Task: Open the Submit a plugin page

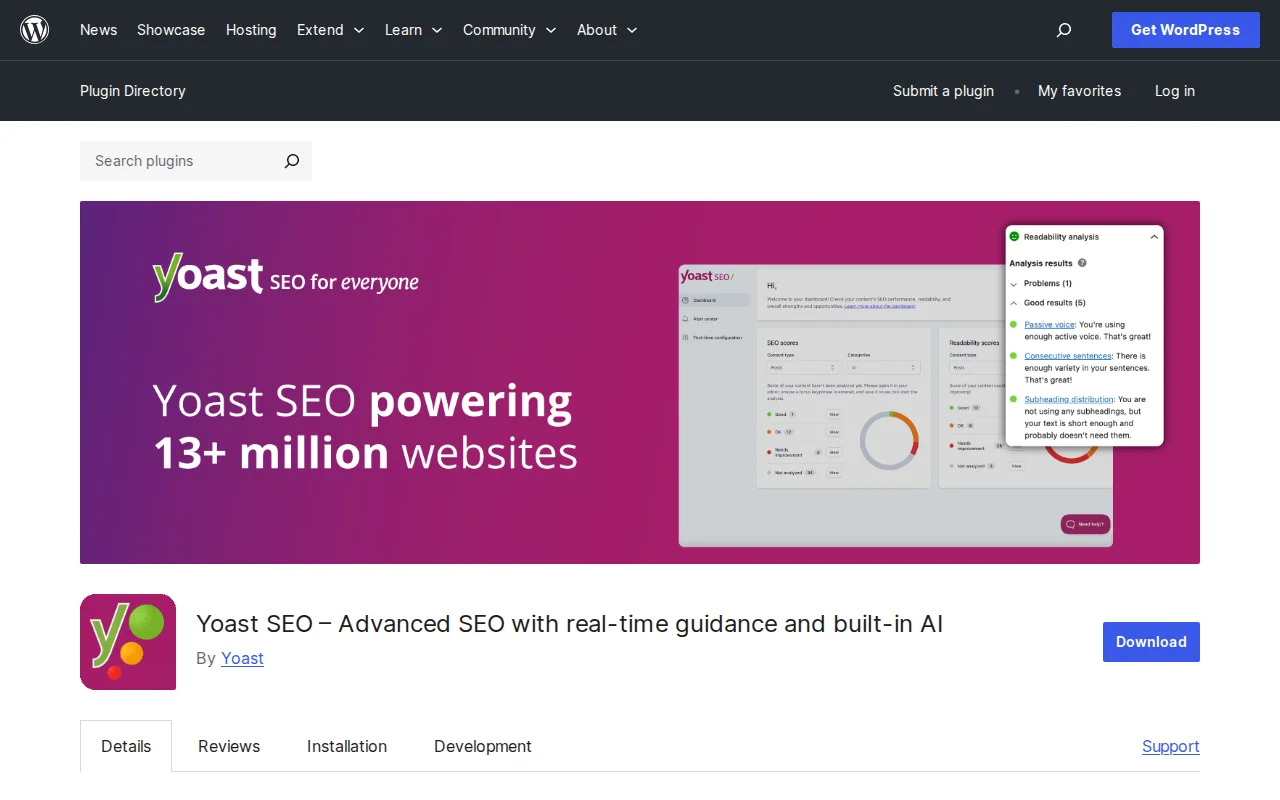Action: point(943,91)
